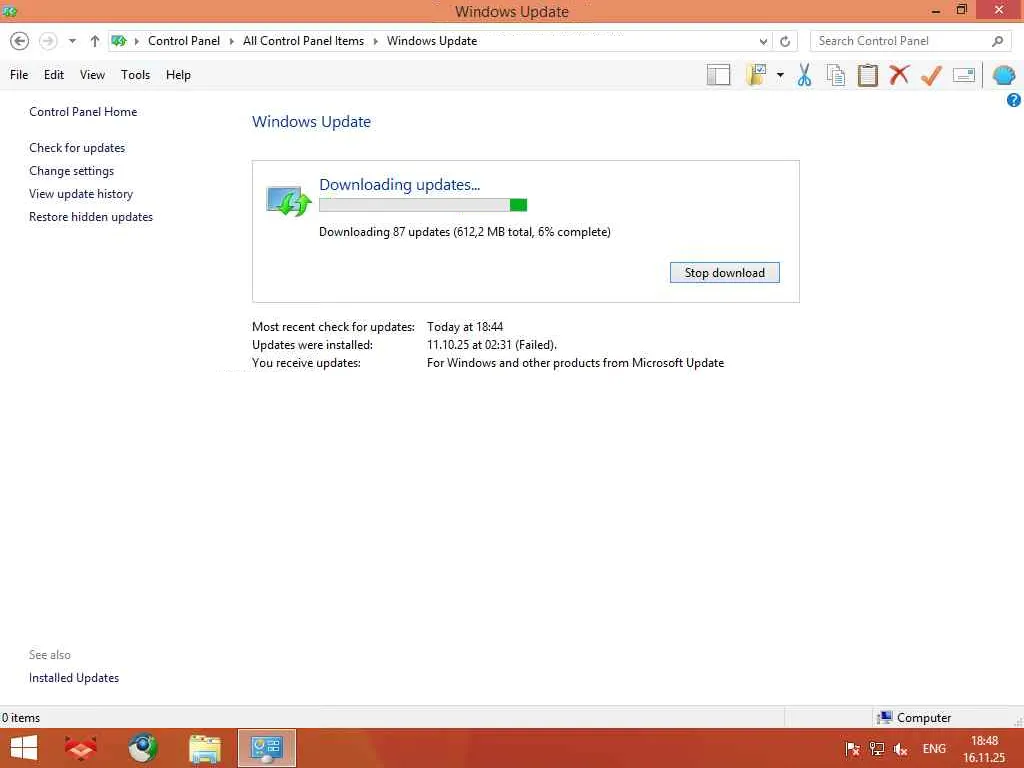The image size is (1024, 768).
Task: Open the Windows Start button
Action: (x=24, y=748)
